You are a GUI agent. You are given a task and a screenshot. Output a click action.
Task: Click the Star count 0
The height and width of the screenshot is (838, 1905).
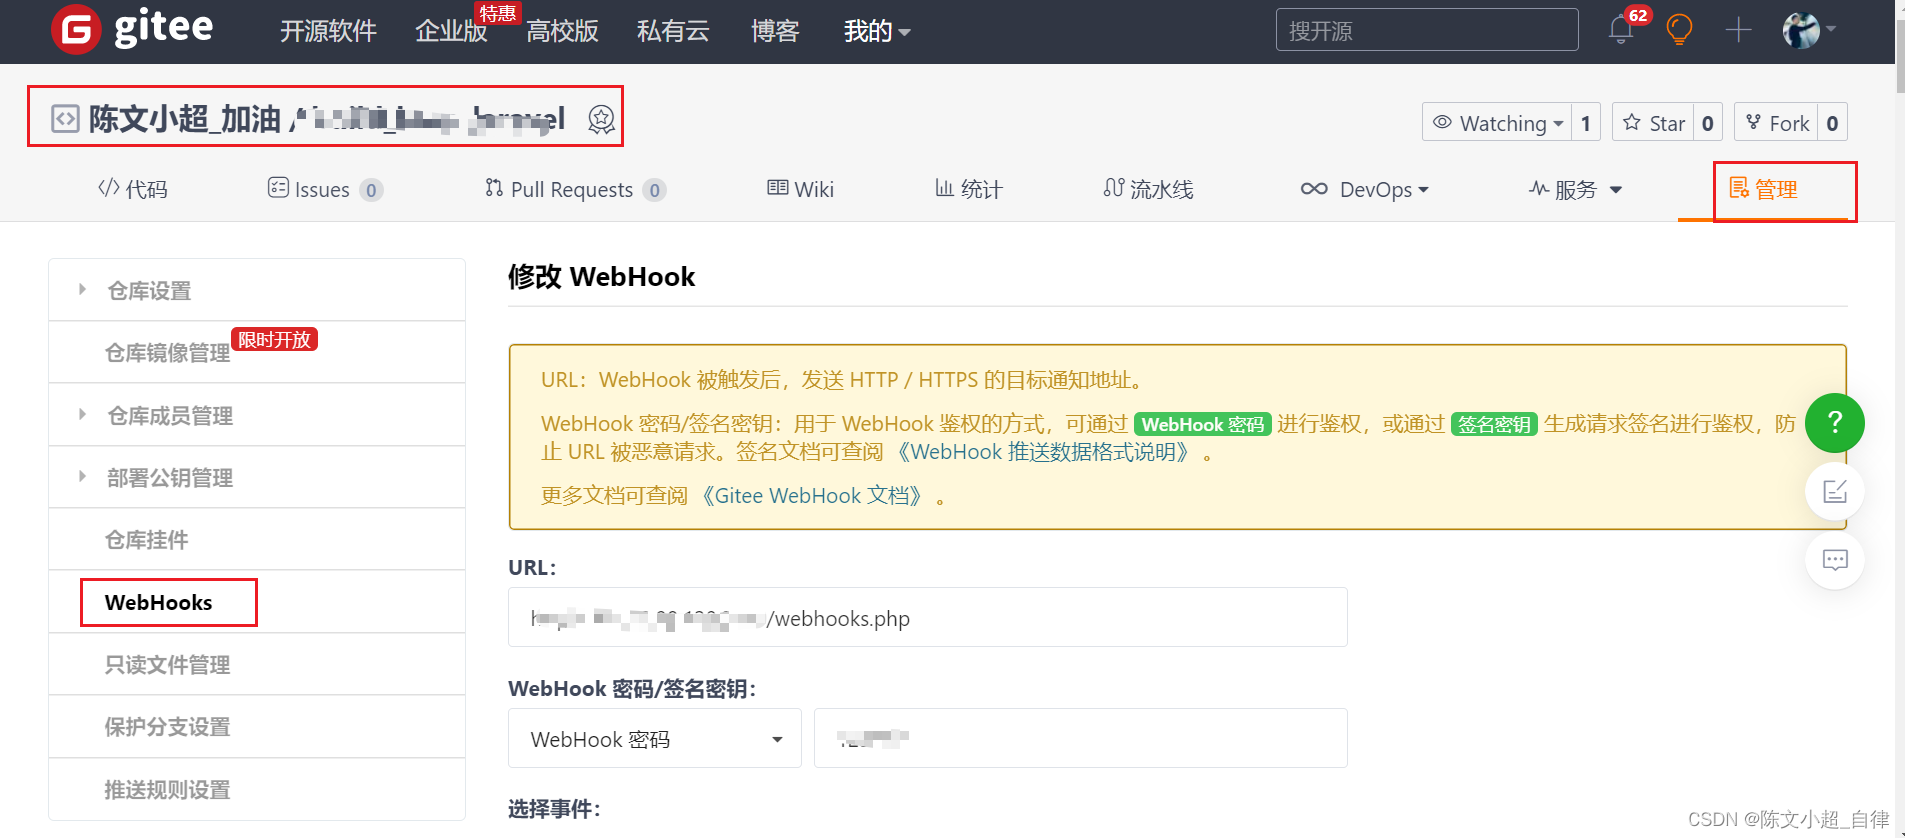pyautogui.click(x=1708, y=123)
